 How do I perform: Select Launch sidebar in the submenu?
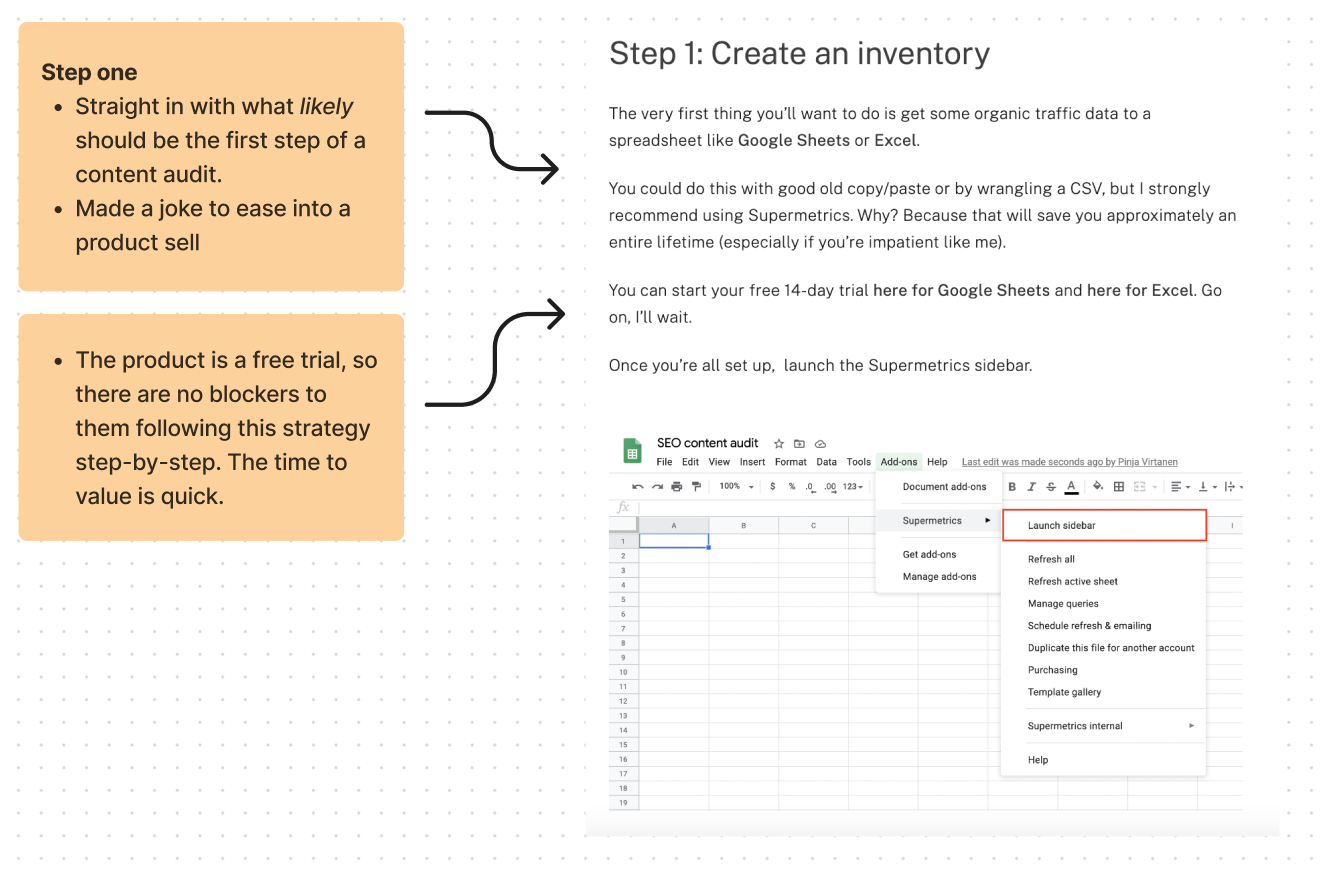pyautogui.click(x=1104, y=525)
